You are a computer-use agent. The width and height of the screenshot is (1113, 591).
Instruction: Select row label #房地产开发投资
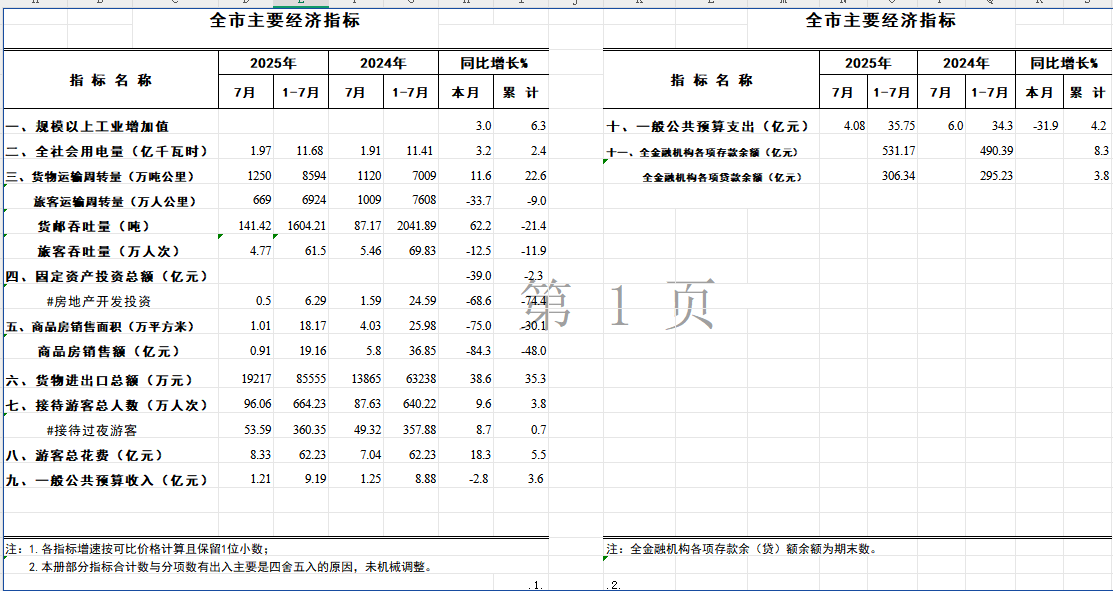[99, 302]
